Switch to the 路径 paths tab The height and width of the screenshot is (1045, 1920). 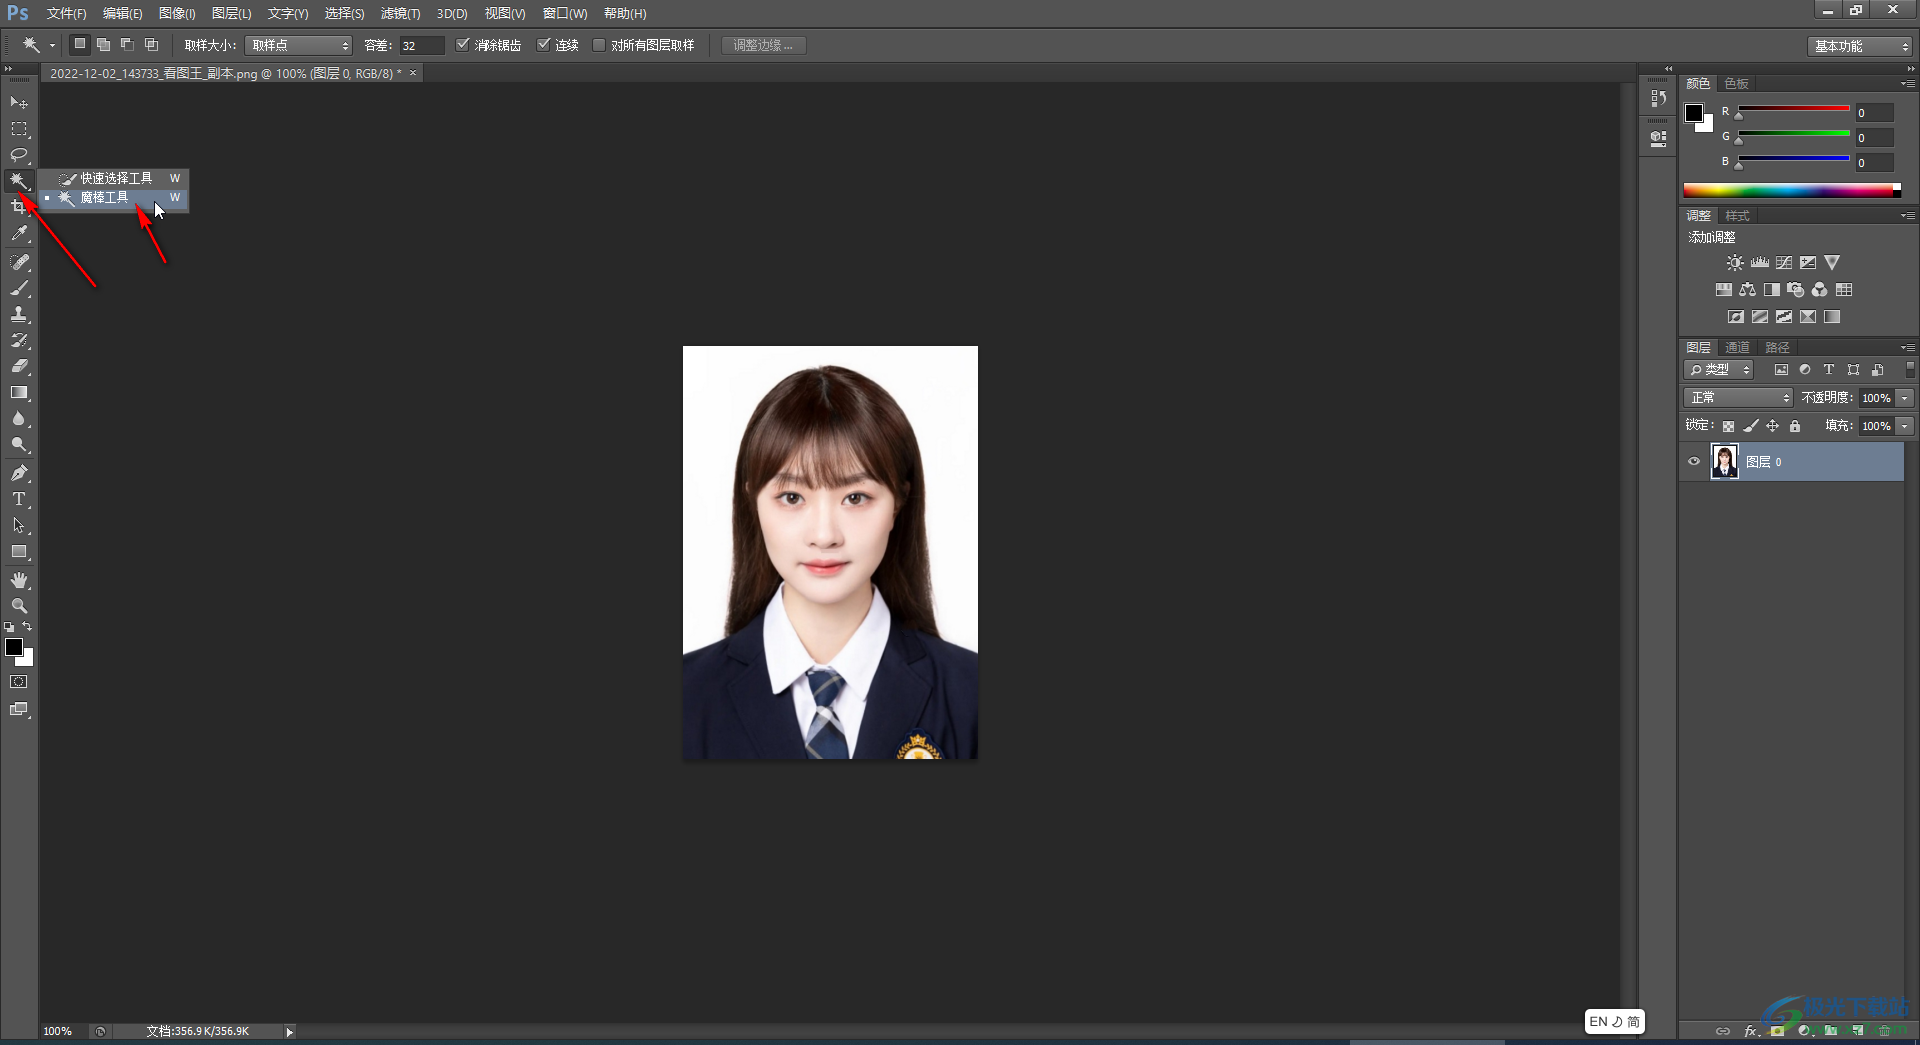click(1778, 348)
